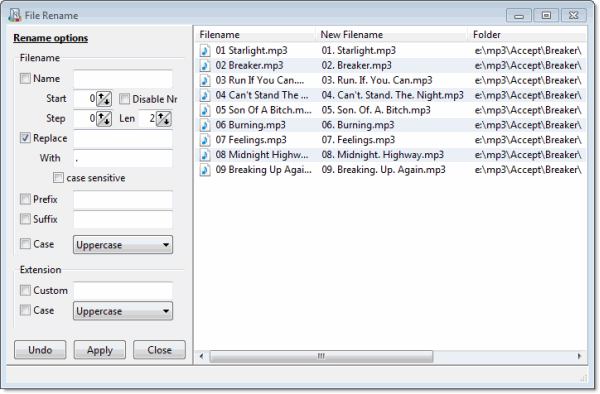Image resolution: width=600 pixels, height=394 pixels.
Task: Sort by the Folder column header
Action: [x=527, y=35]
